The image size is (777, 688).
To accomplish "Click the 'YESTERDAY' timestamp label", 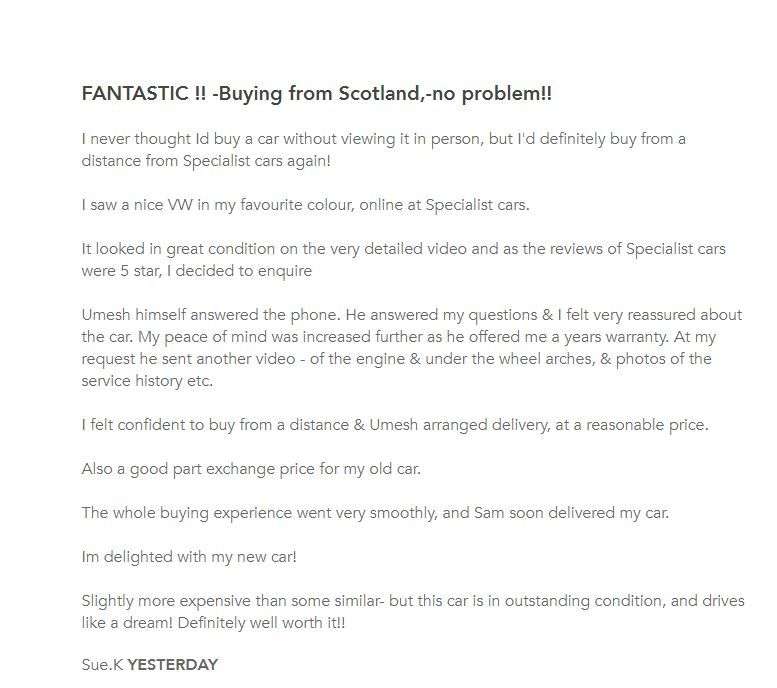I will pyautogui.click(x=172, y=665).
